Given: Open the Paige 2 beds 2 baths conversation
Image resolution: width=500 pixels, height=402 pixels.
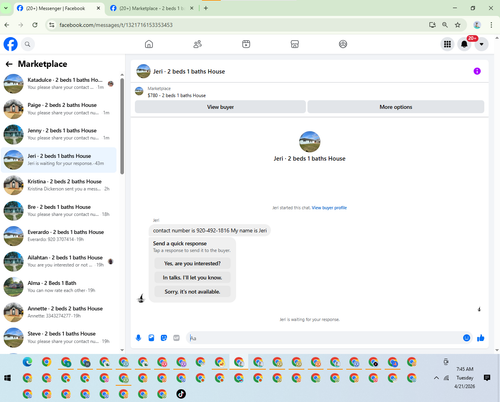Looking at the screenshot, I should coord(59,109).
